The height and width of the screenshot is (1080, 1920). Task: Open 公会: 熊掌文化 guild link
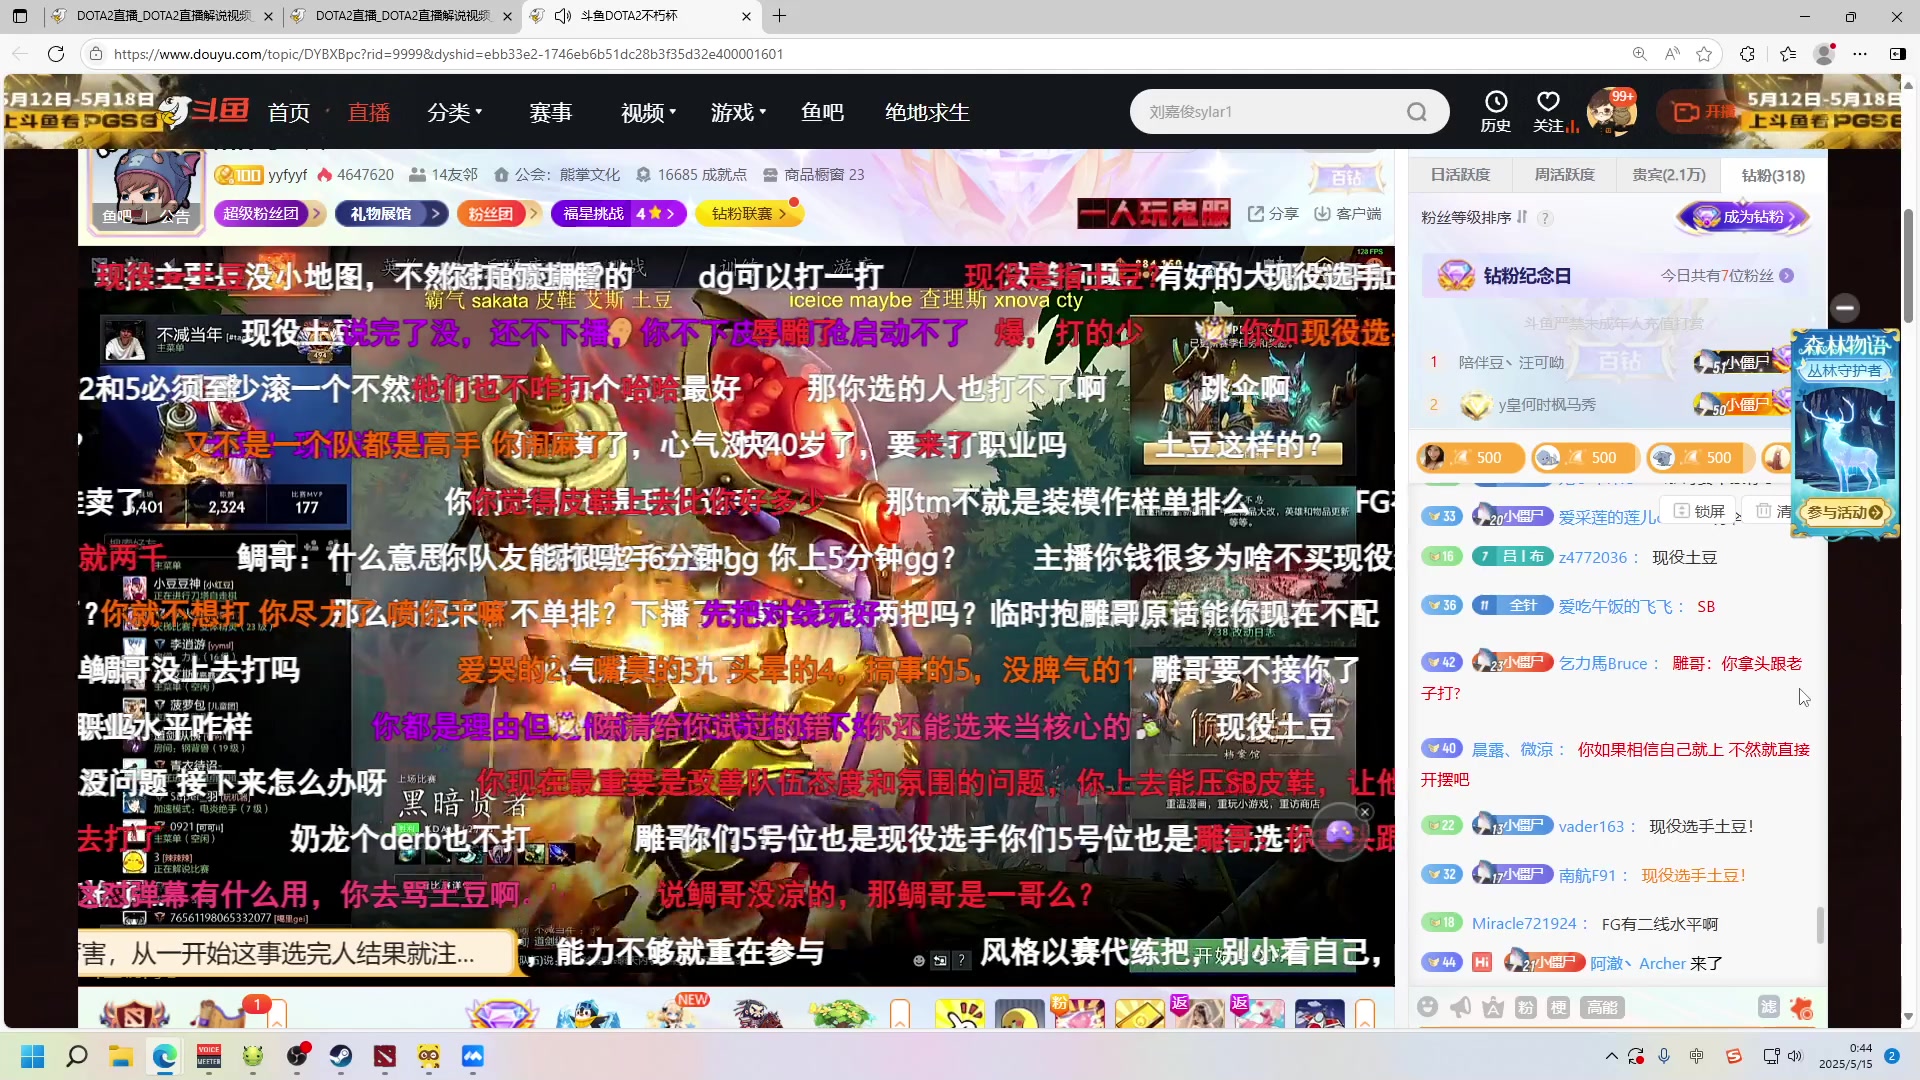pos(557,175)
